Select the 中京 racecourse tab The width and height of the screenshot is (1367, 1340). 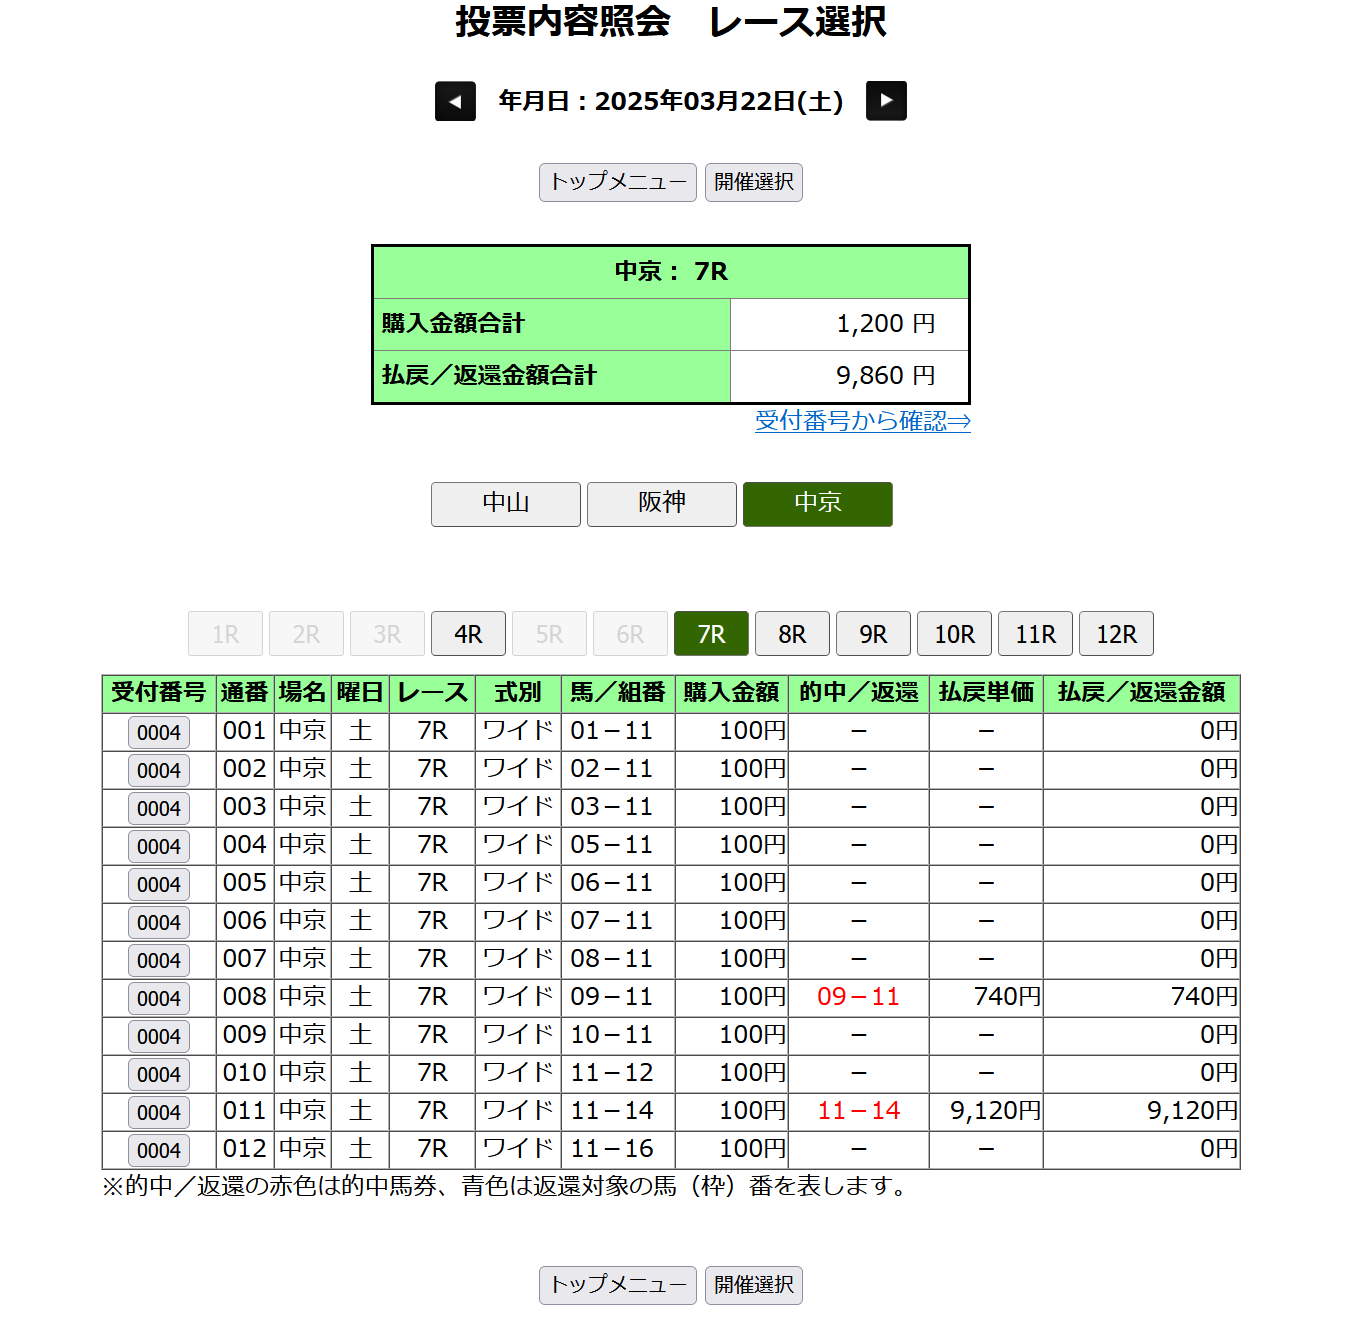(x=817, y=503)
